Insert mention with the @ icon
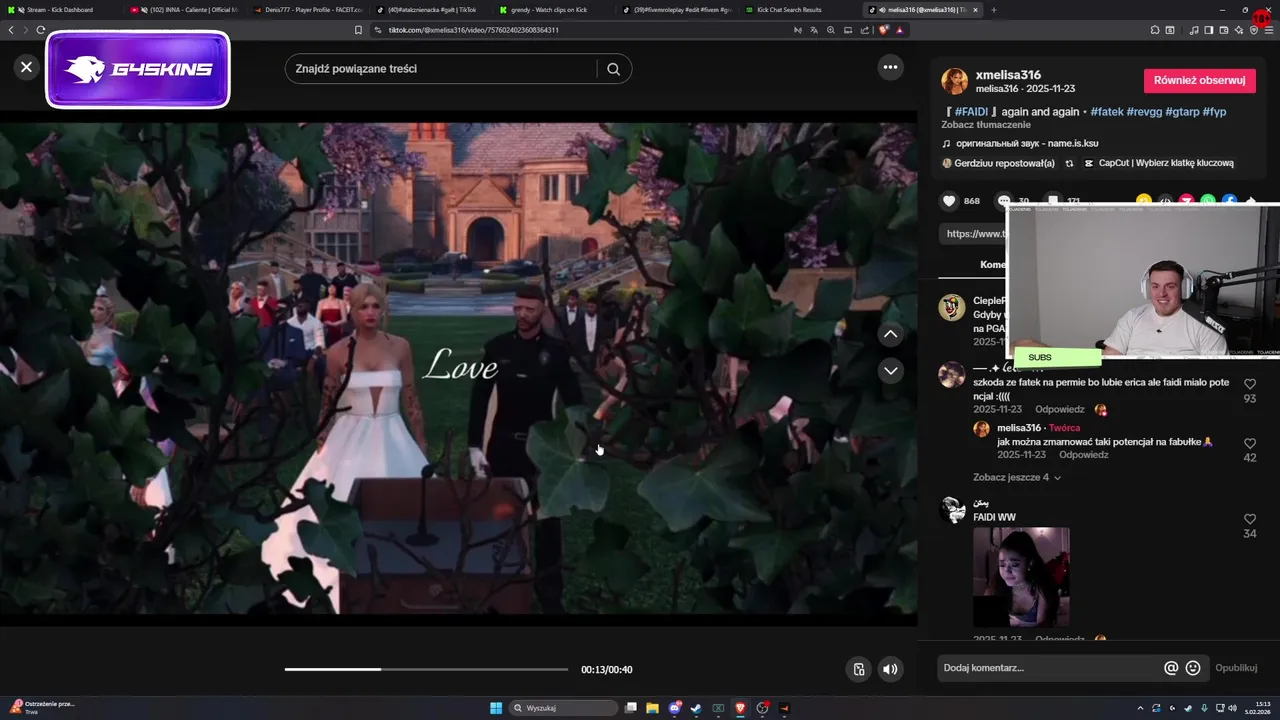This screenshot has height=720, width=1280. (1171, 668)
